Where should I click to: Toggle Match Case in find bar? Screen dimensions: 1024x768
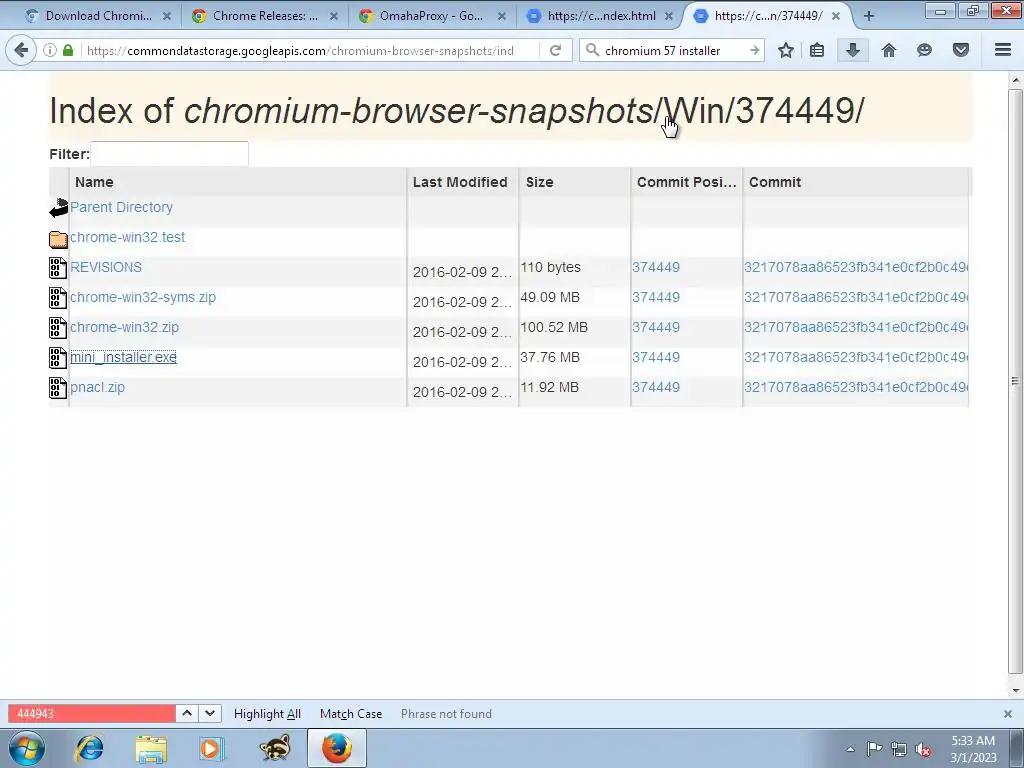click(x=351, y=714)
